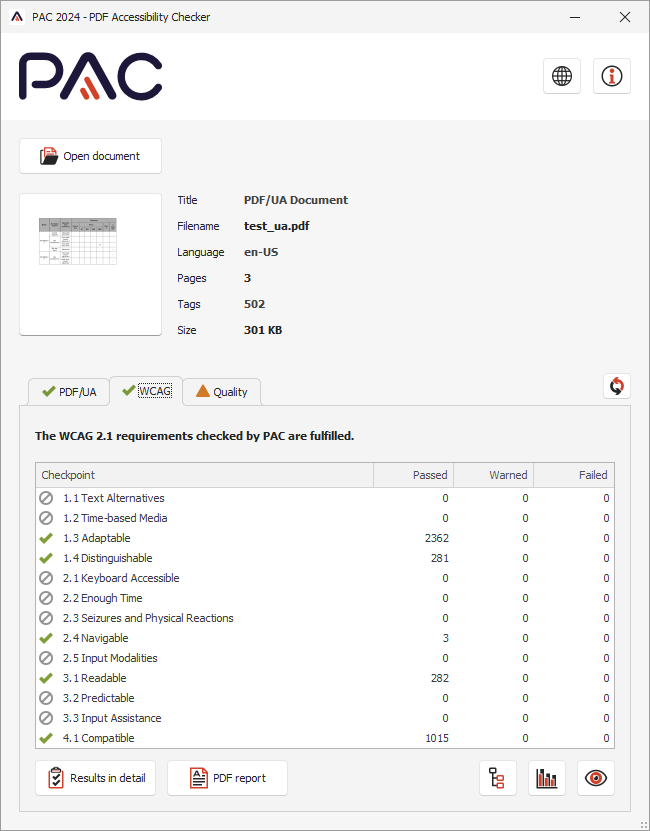Select the 1.3 Adaptable checkpoint row
The image size is (650, 831).
200,538
